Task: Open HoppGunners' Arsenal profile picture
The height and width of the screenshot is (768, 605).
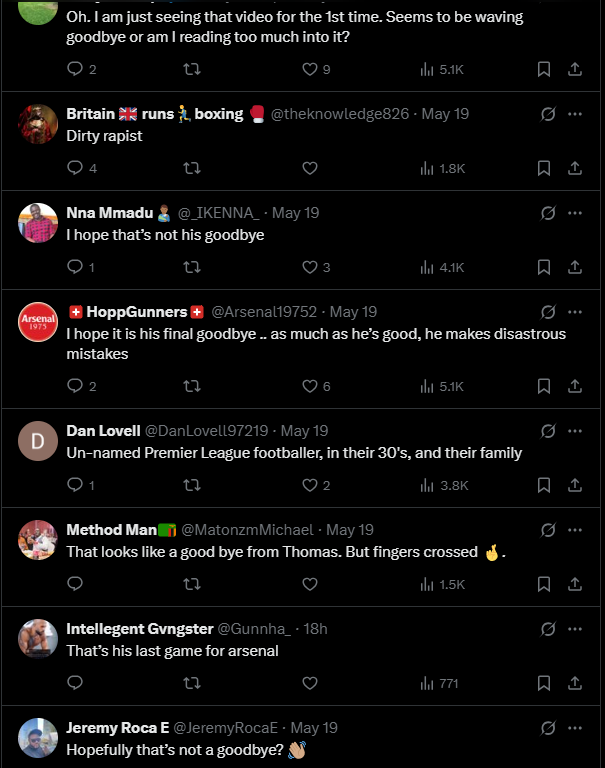Action: [38, 321]
